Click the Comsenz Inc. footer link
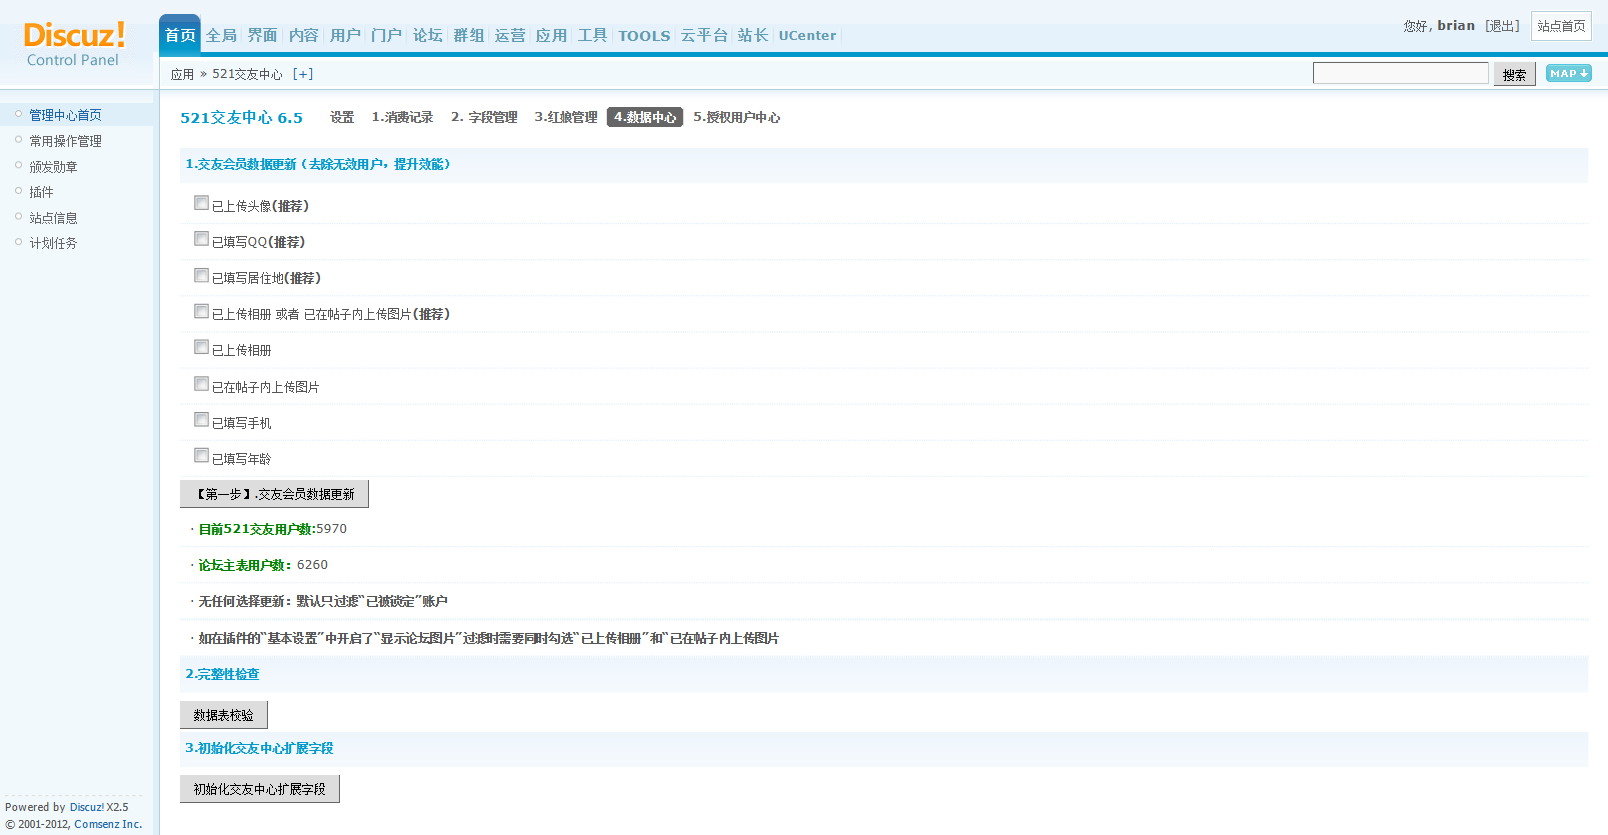 point(108,824)
